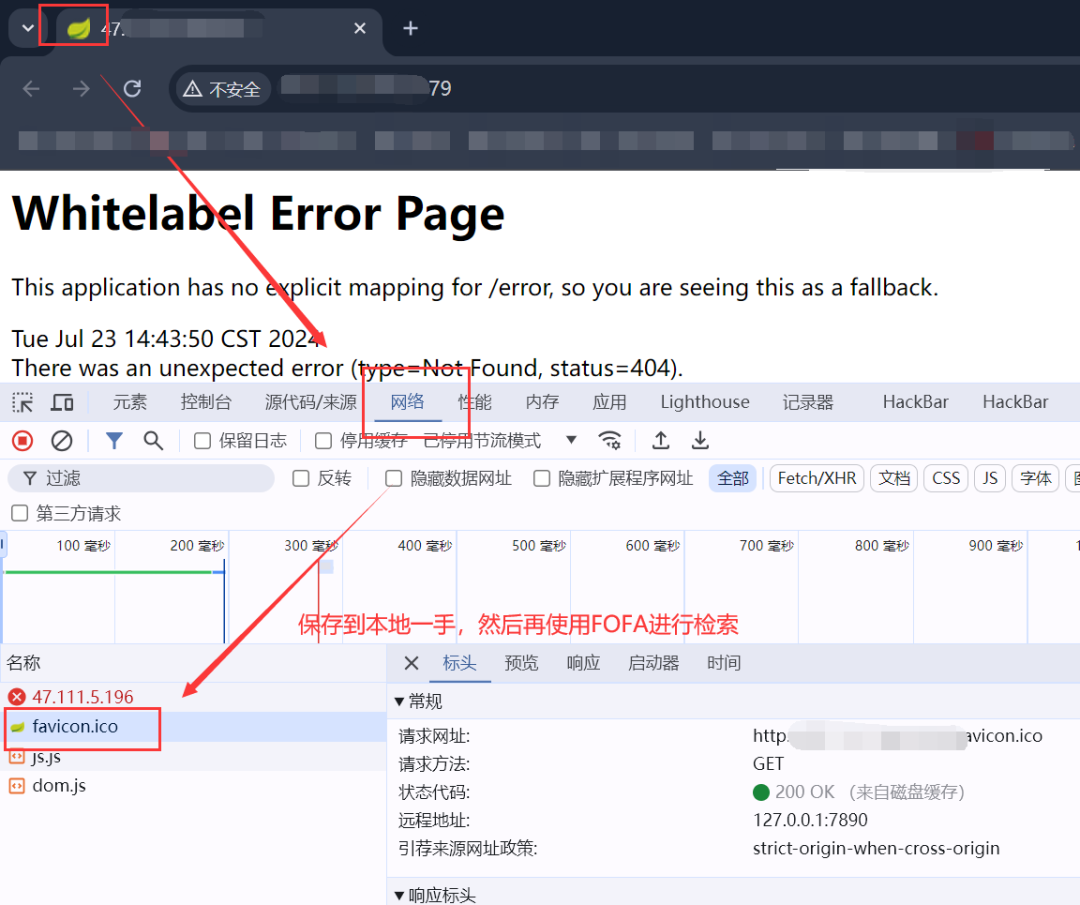Open the 时间 details tab
The height and width of the screenshot is (905, 1080).
click(x=724, y=663)
